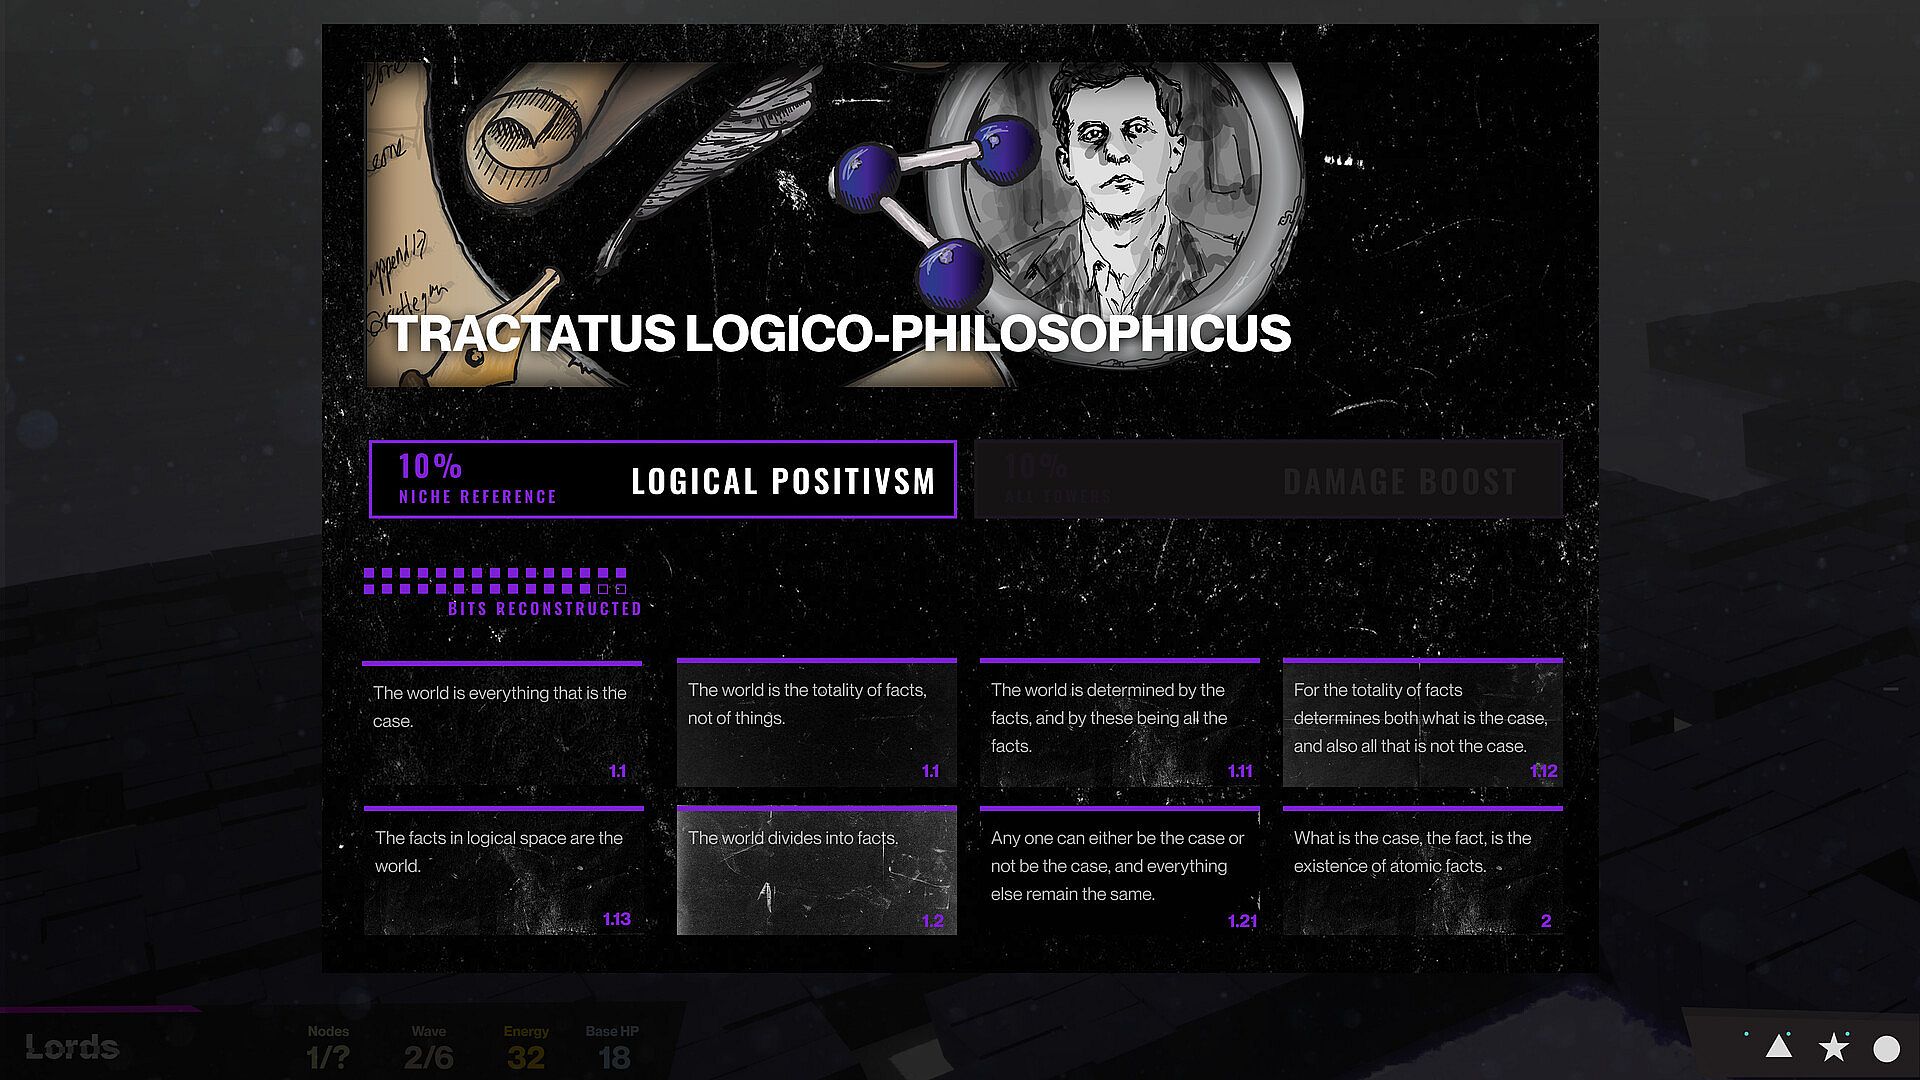The height and width of the screenshot is (1080, 1920).
Task: Choose card "What is the case, the fact"
Action: coord(1423,870)
